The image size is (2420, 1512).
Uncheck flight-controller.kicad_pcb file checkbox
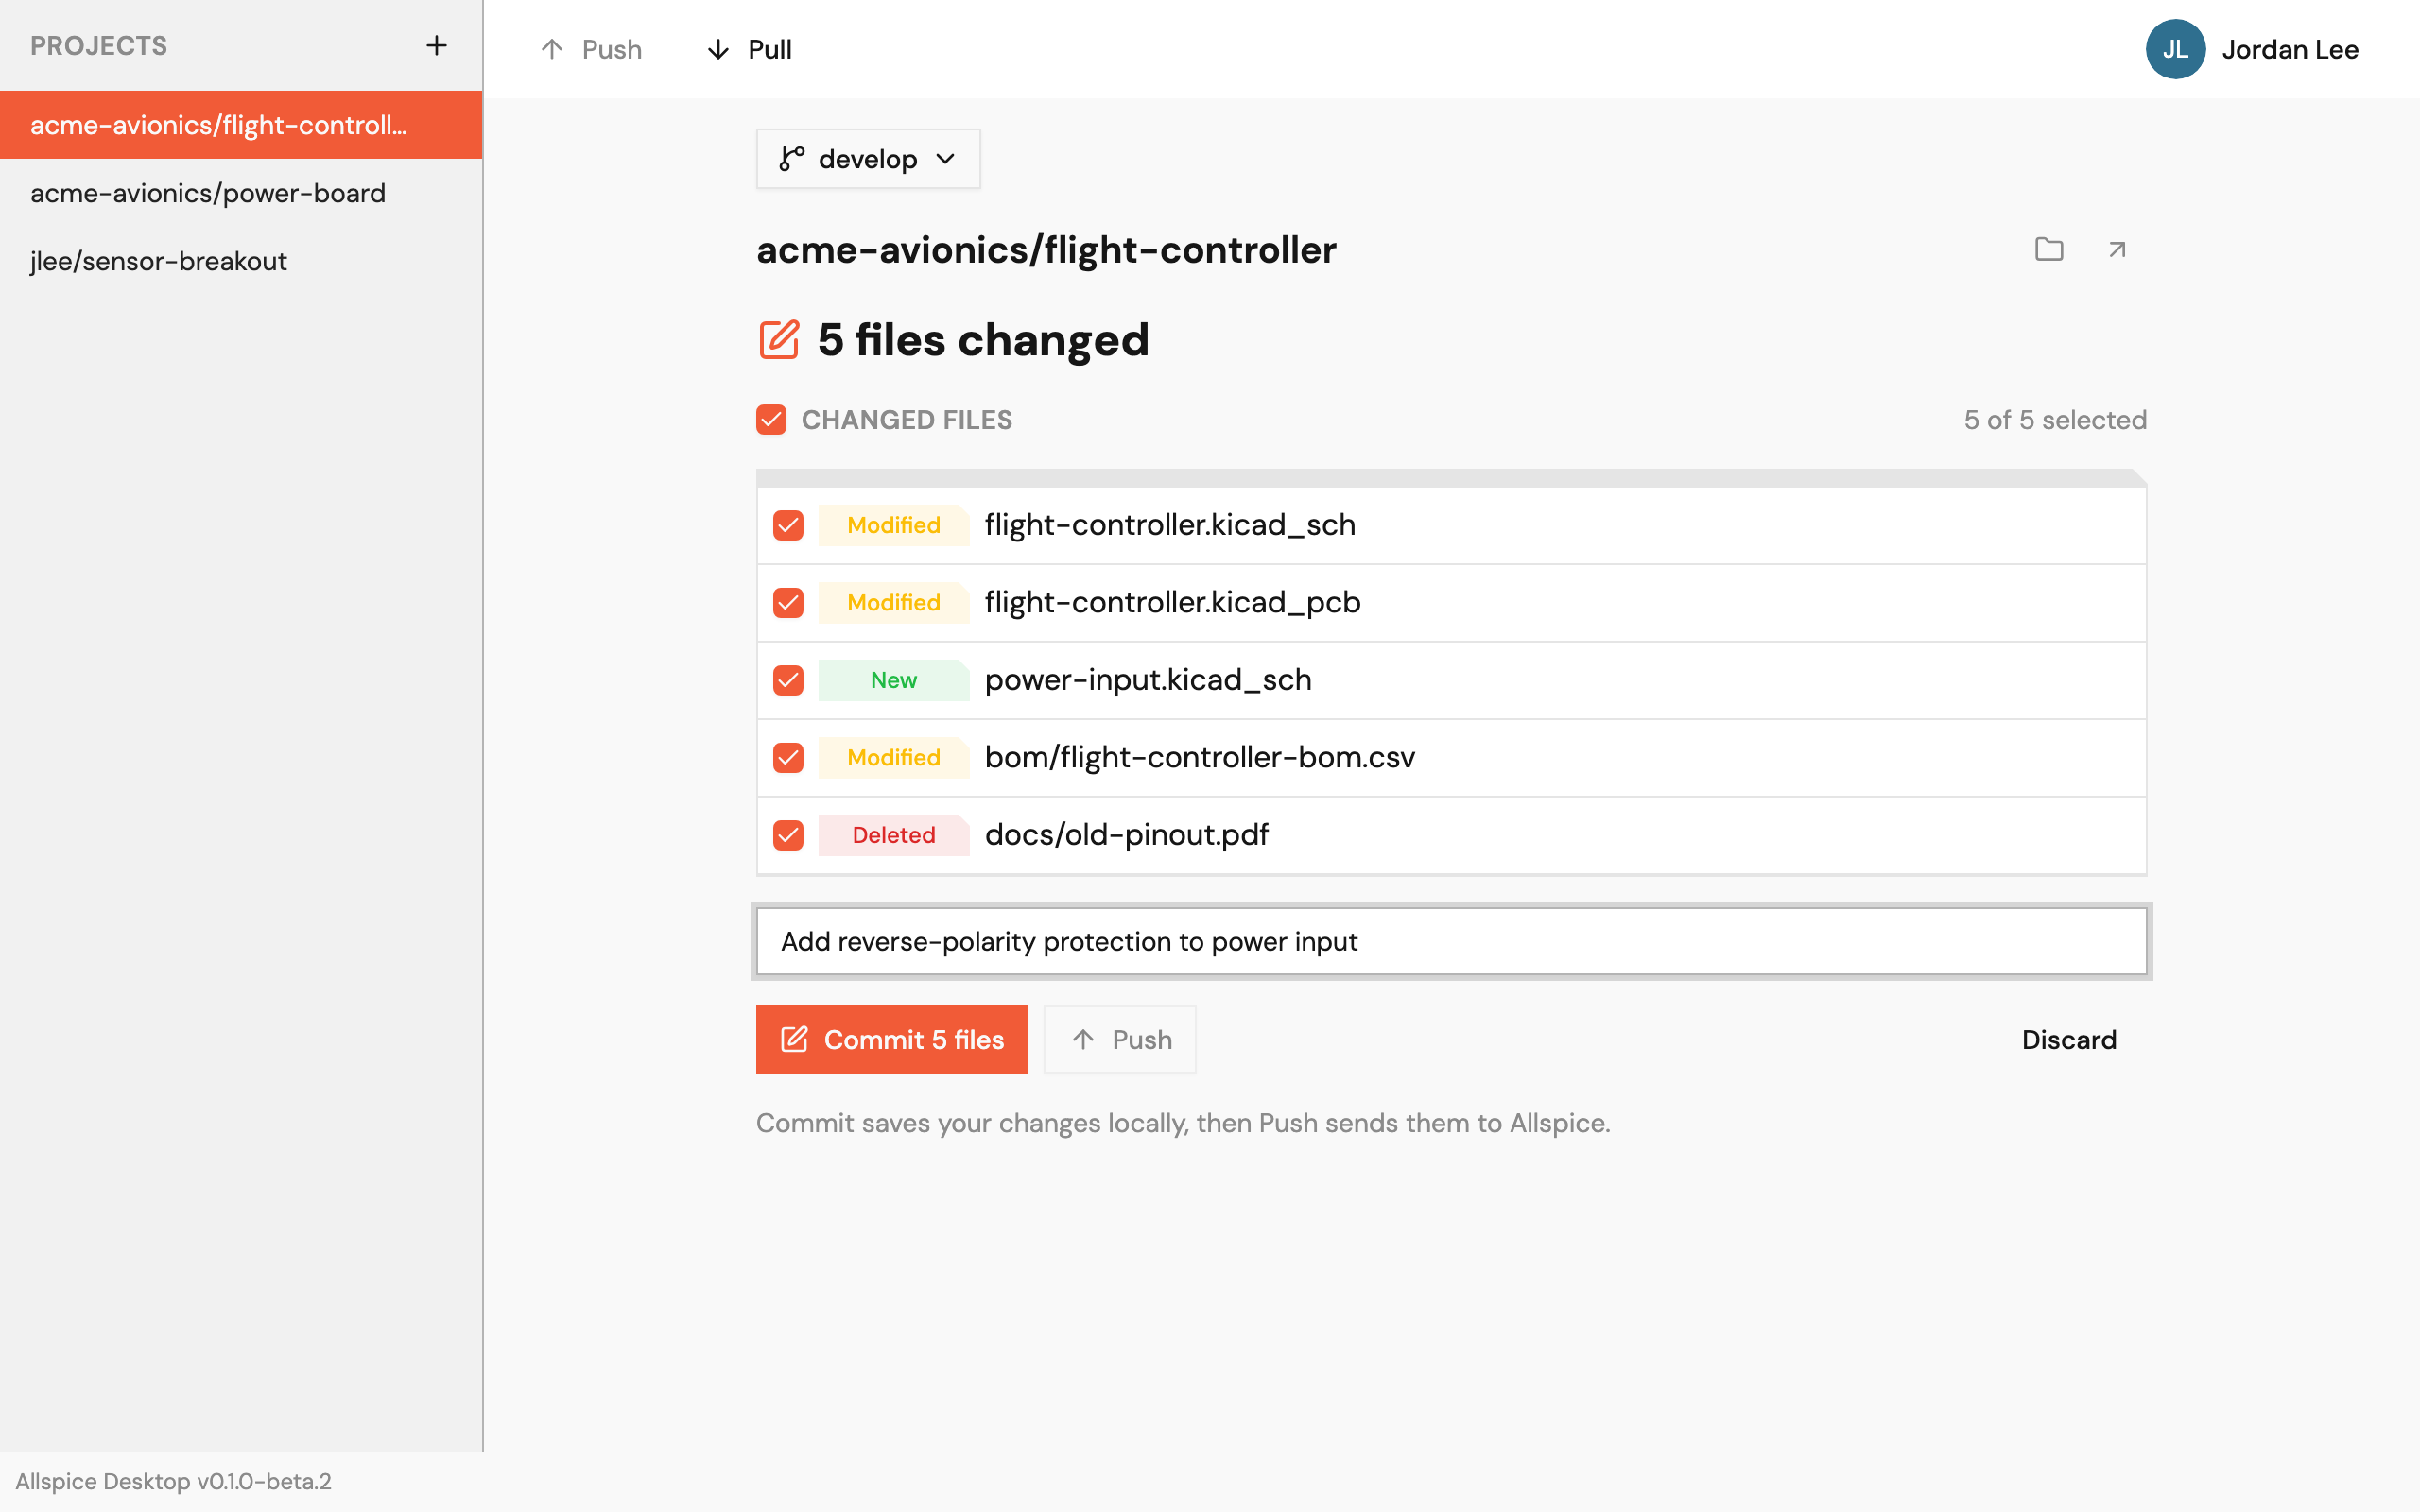pyautogui.click(x=788, y=603)
